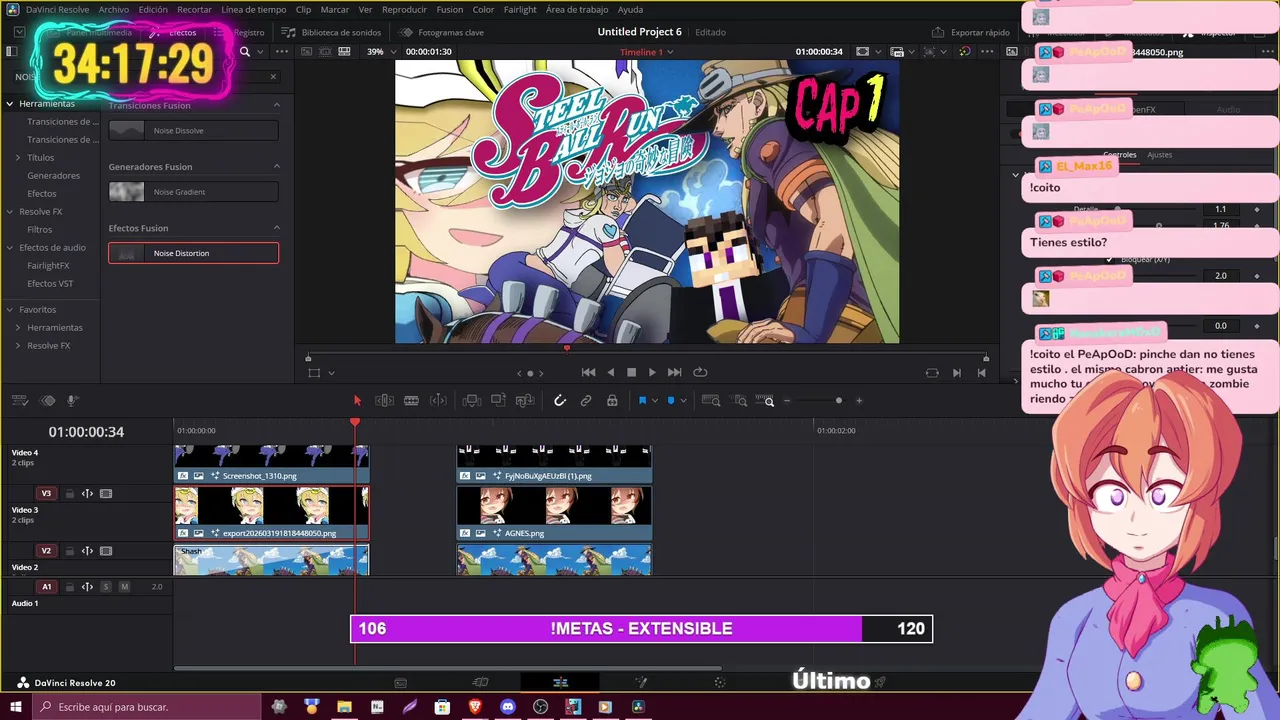Select the arrow Selection mode tool

pos(357,401)
